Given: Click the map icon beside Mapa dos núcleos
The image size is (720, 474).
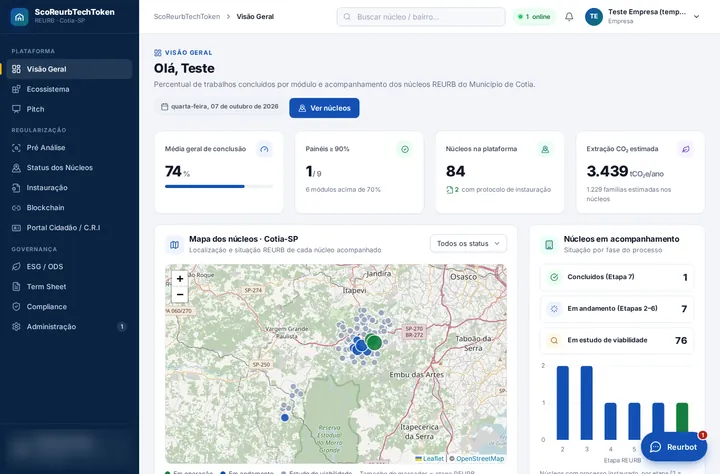Looking at the screenshot, I should point(174,245).
